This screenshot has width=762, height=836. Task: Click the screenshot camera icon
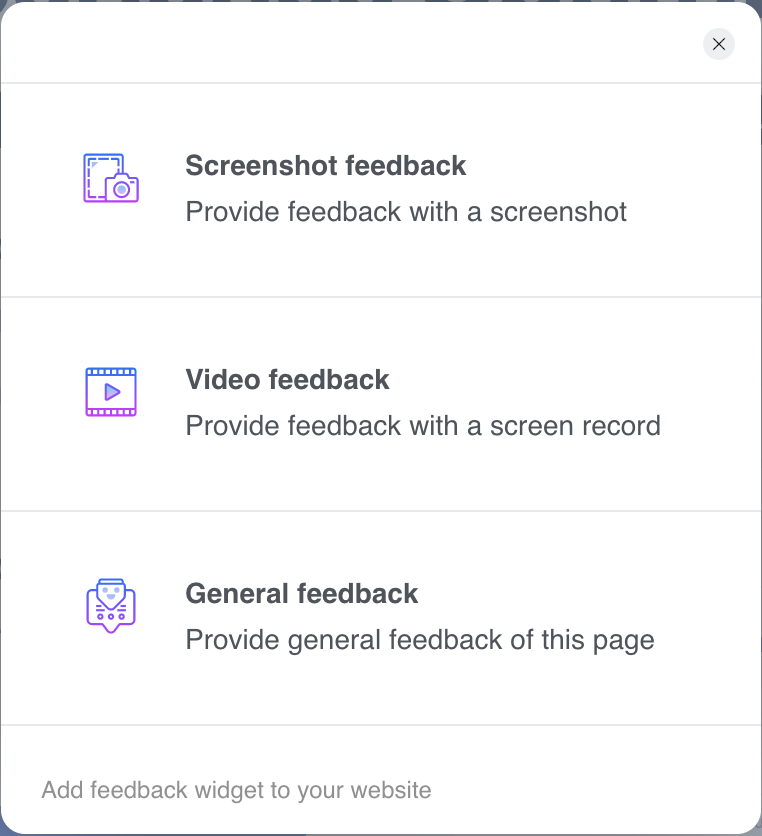pos(111,178)
